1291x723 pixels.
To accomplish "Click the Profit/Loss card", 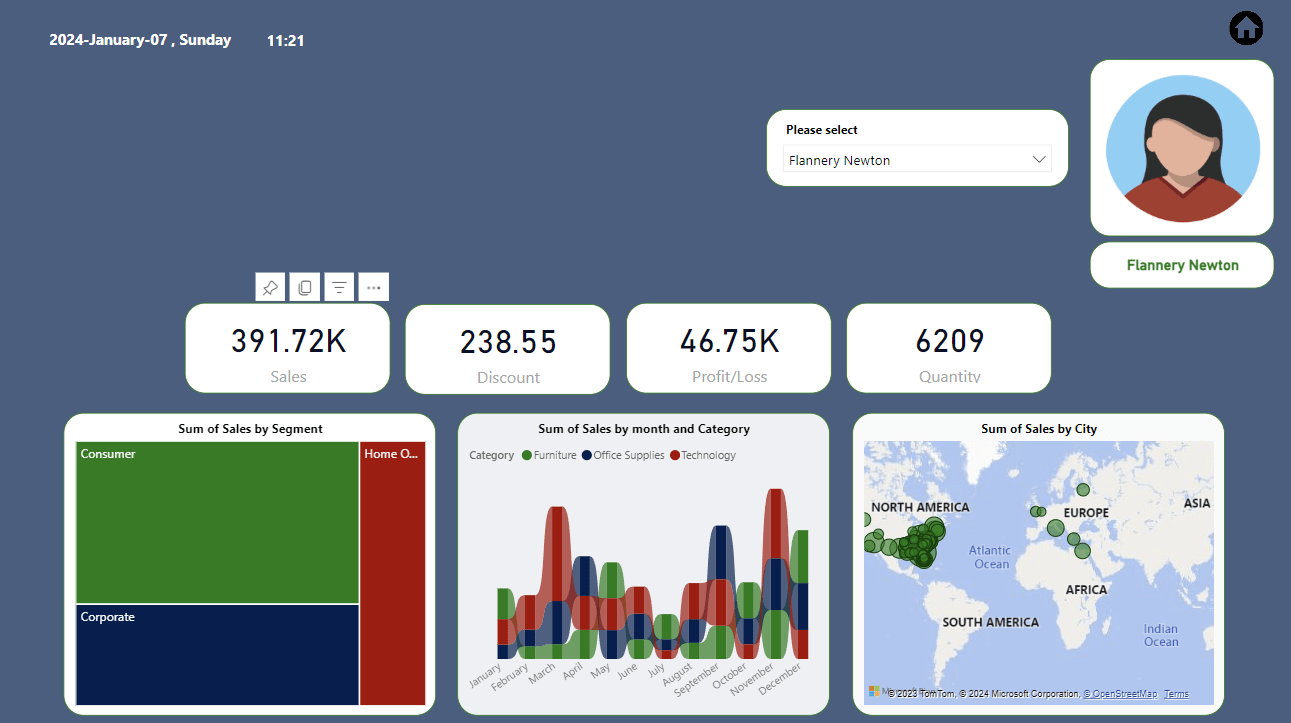I will pyautogui.click(x=728, y=348).
